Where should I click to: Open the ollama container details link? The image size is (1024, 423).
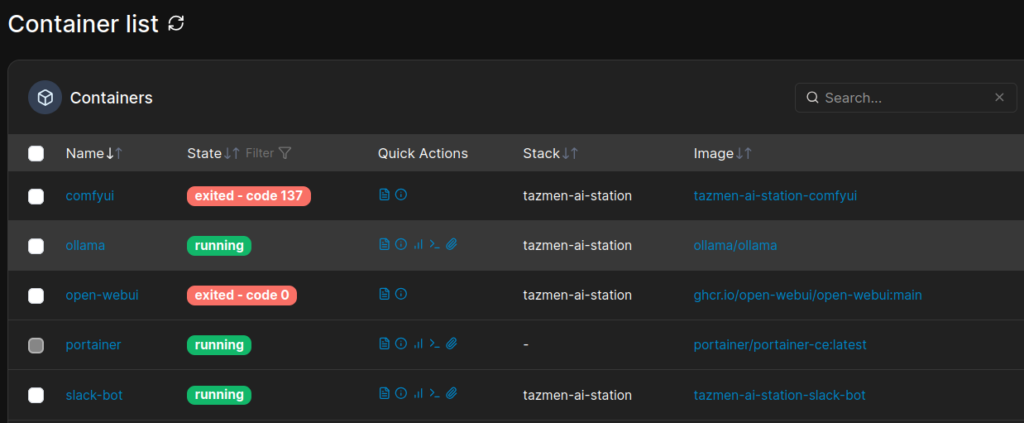point(85,245)
